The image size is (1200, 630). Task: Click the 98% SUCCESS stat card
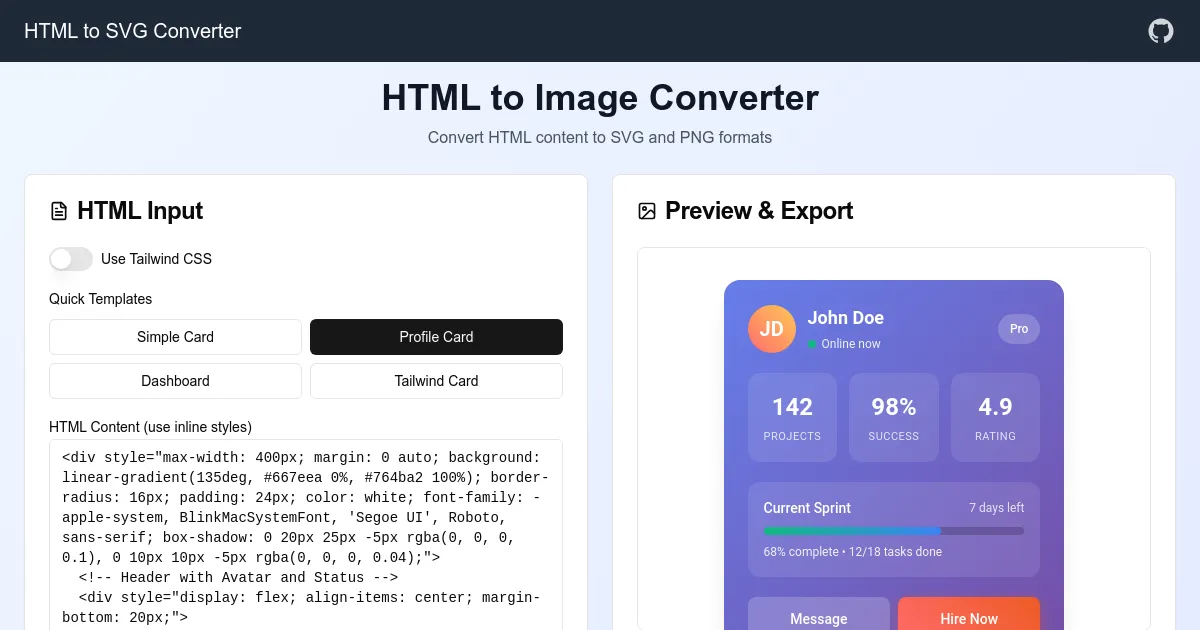pos(893,417)
